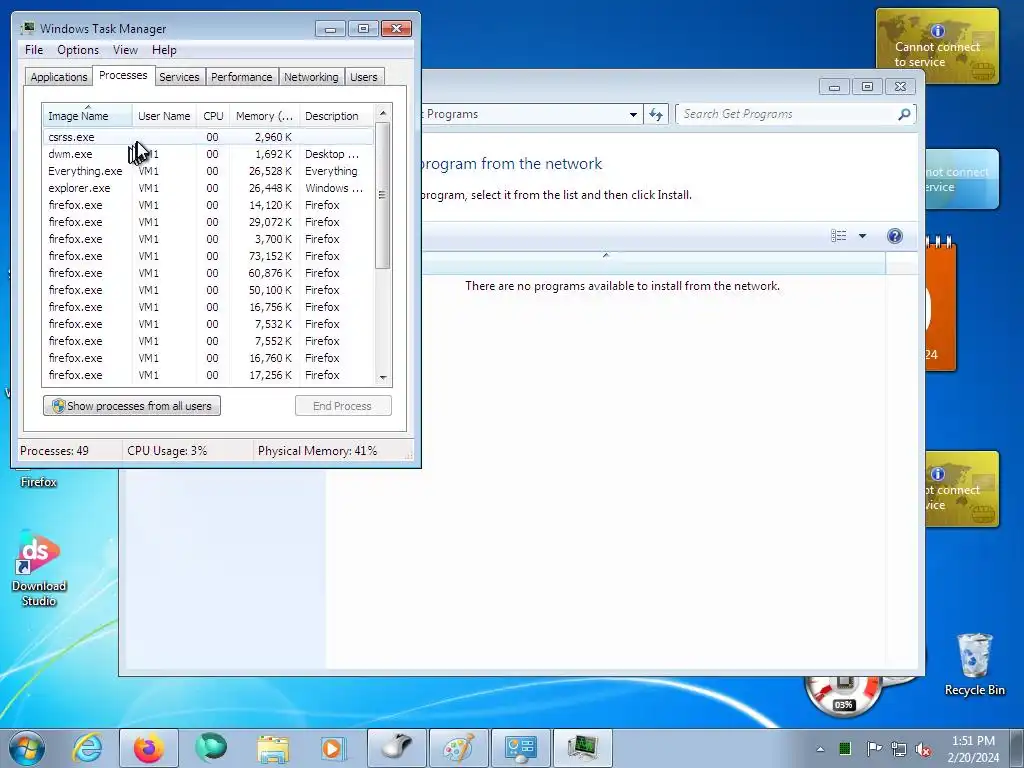Select the csrss.exe process row
Viewport: 1024px width, 768px height.
pos(208,137)
